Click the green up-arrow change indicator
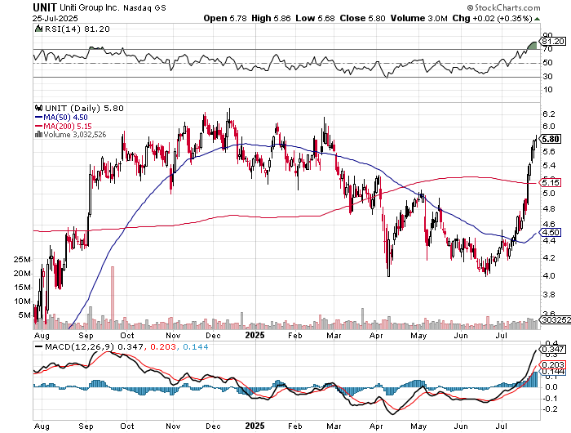 click(537, 19)
